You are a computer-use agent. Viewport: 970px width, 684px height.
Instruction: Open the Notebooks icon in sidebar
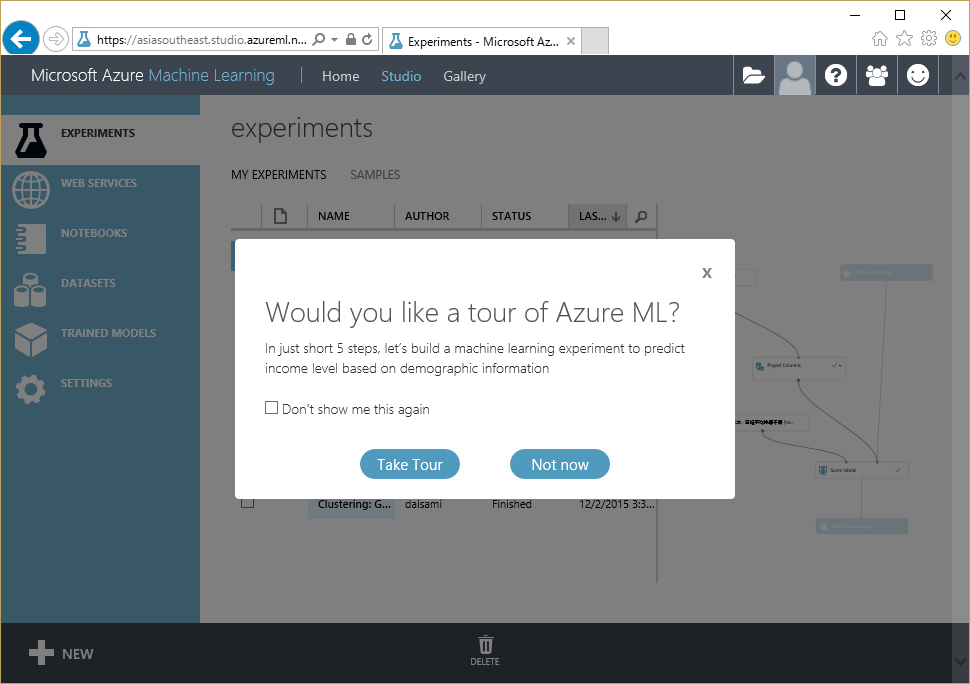point(31,239)
